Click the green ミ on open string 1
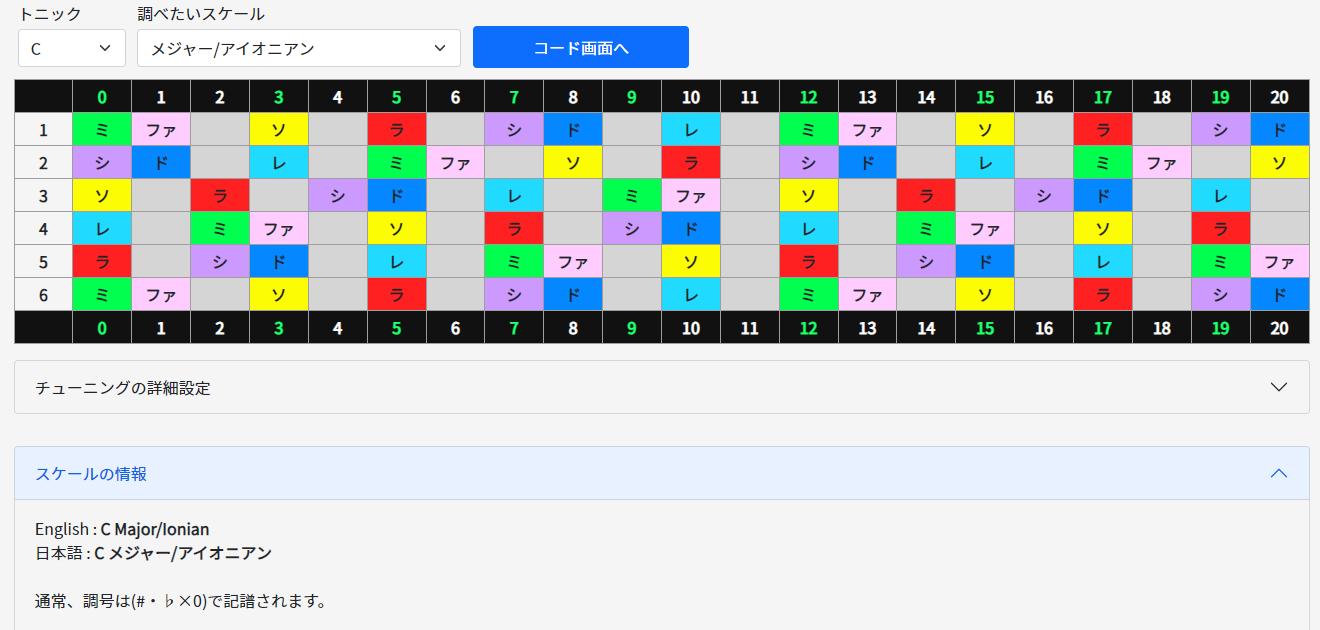 [101, 129]
